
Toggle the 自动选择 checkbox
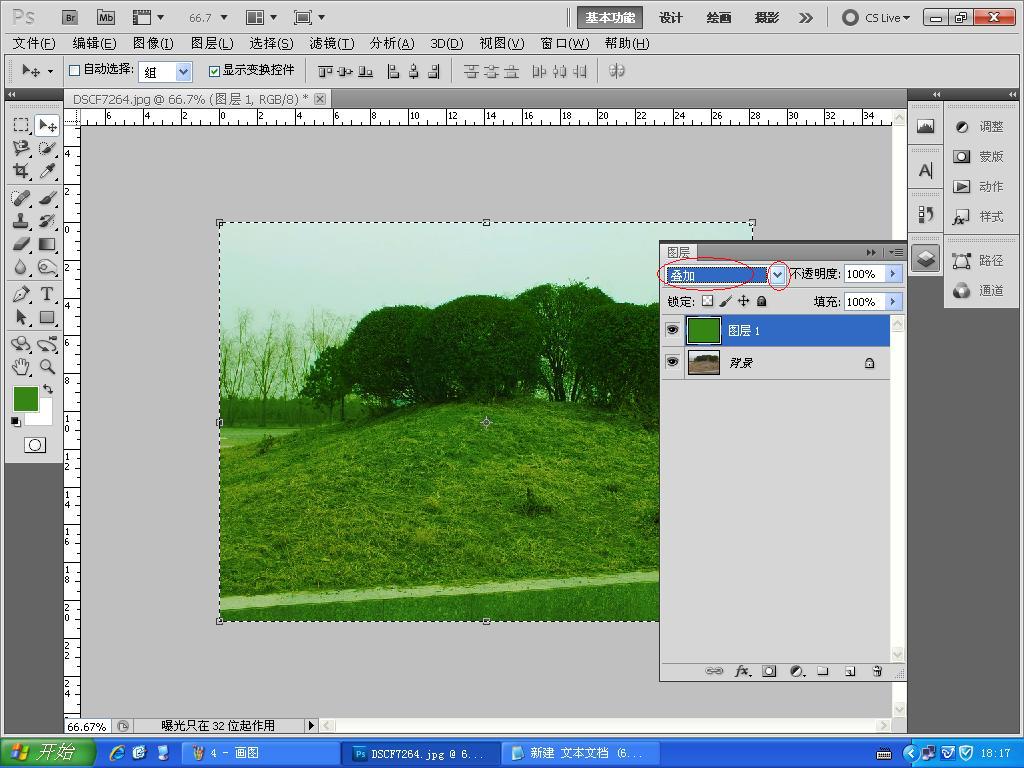click(74, 71)
